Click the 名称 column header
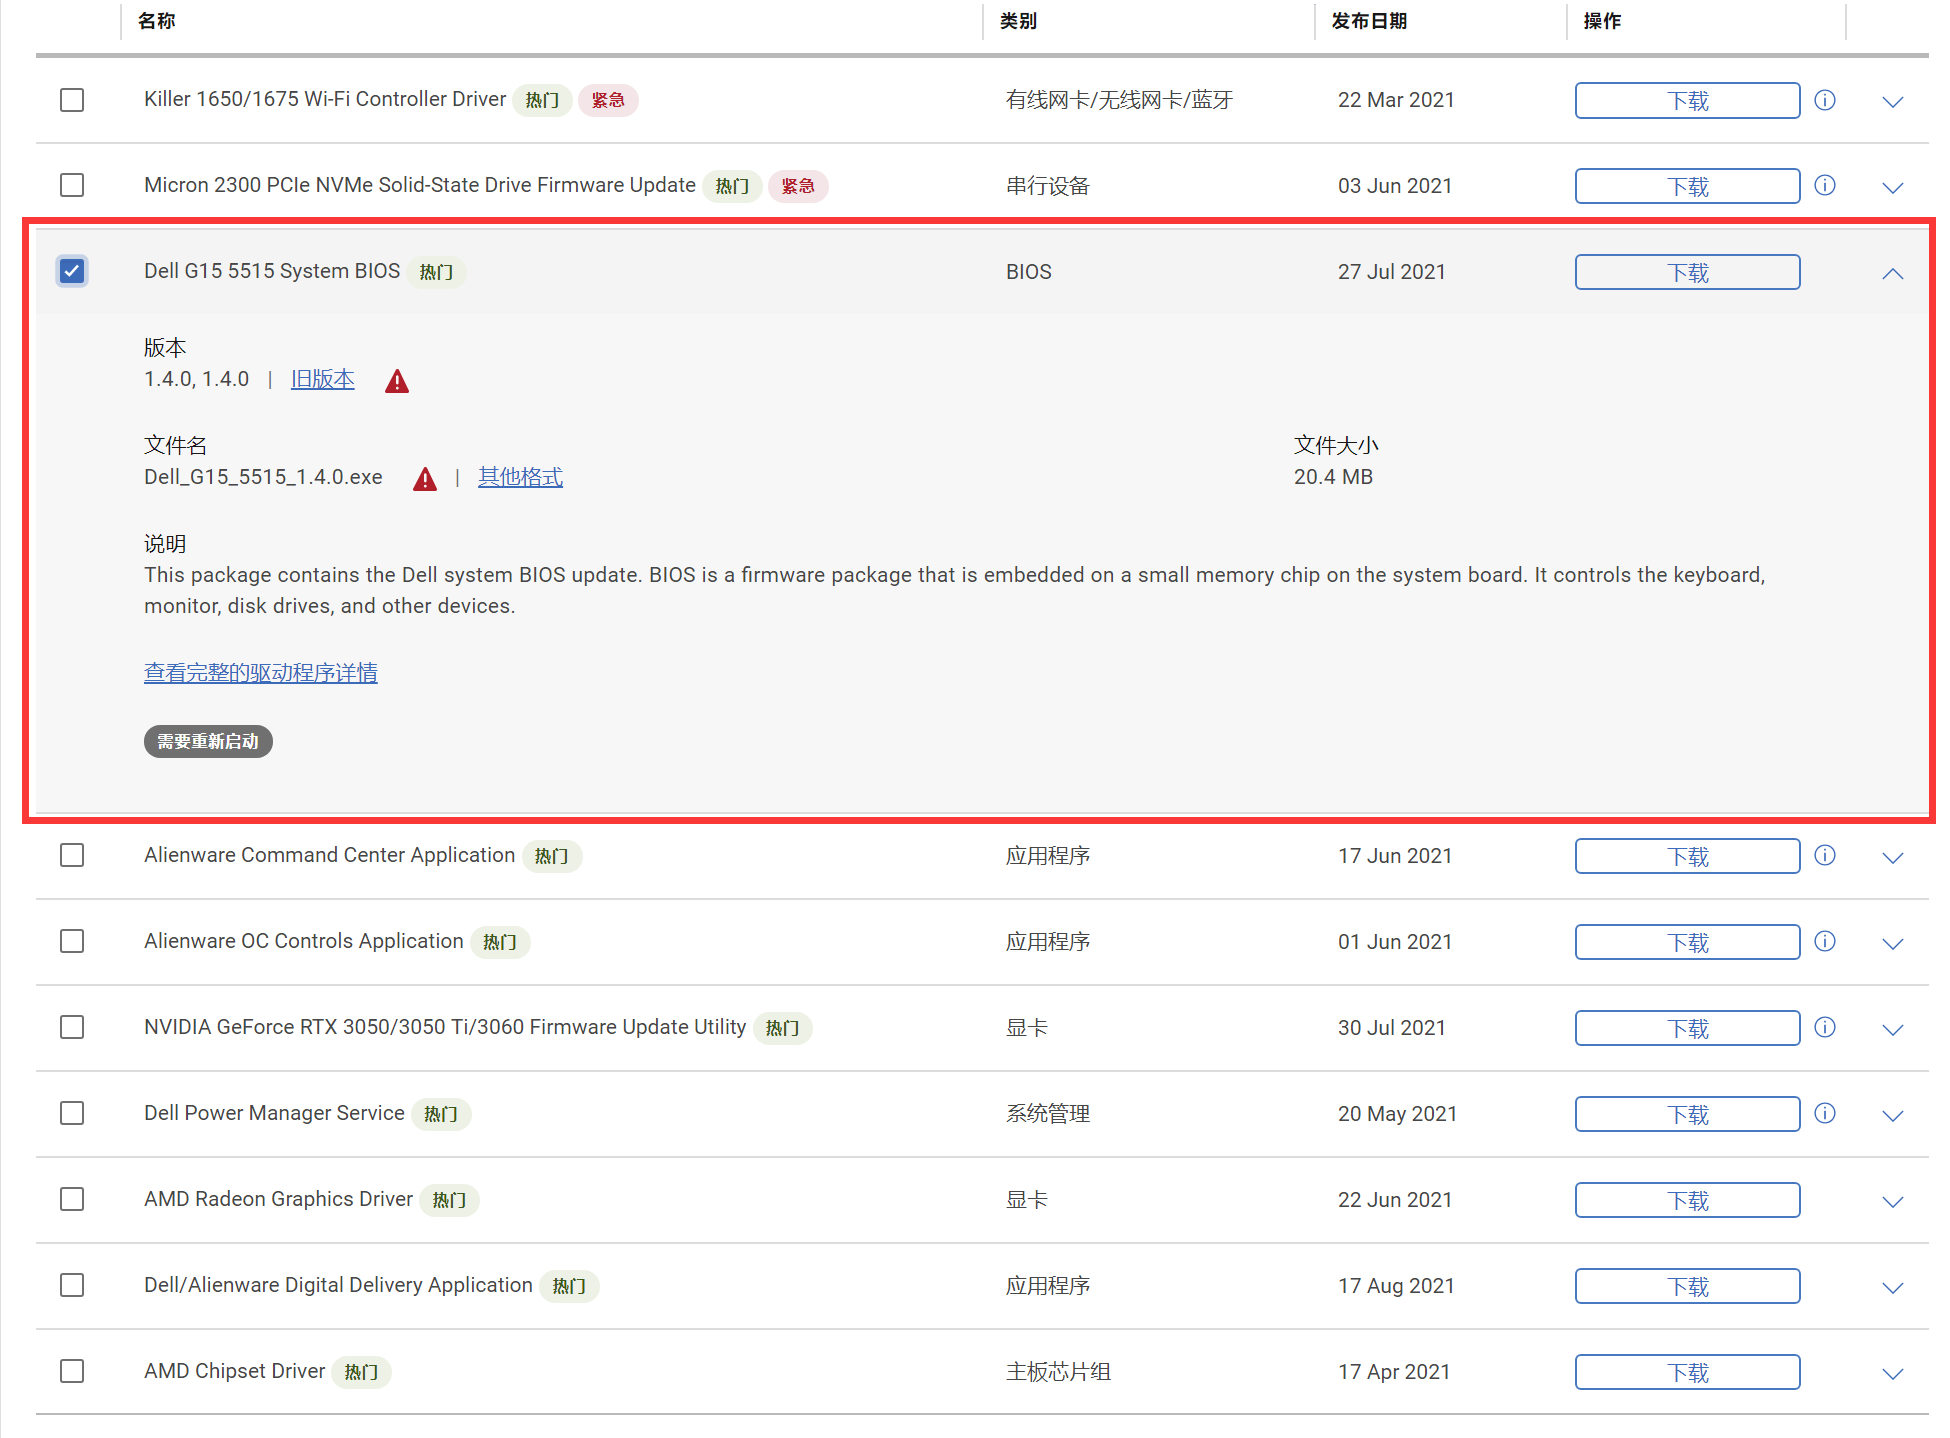 click(157, 21)
